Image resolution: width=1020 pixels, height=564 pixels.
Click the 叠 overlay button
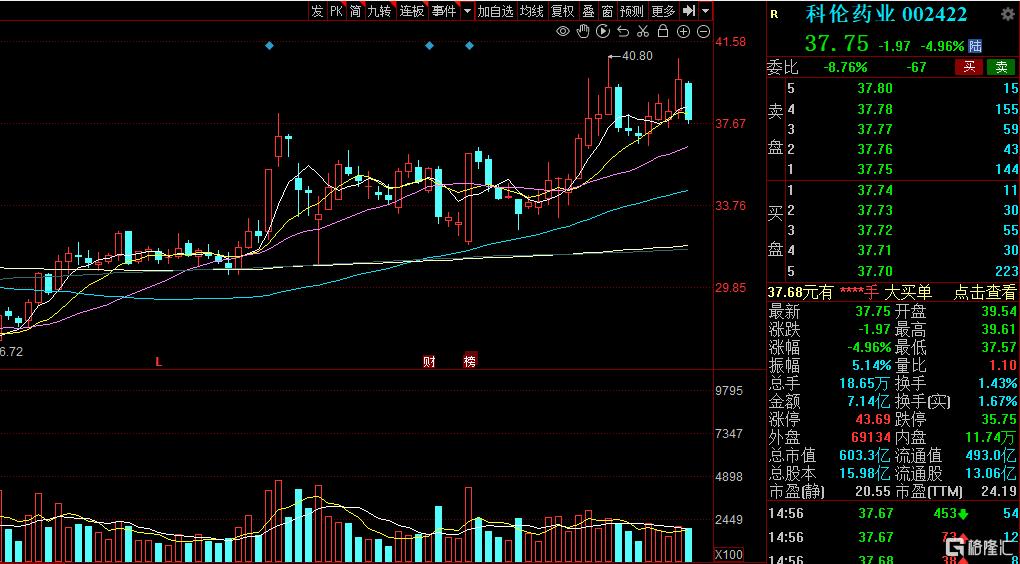(x=588, y=11)
